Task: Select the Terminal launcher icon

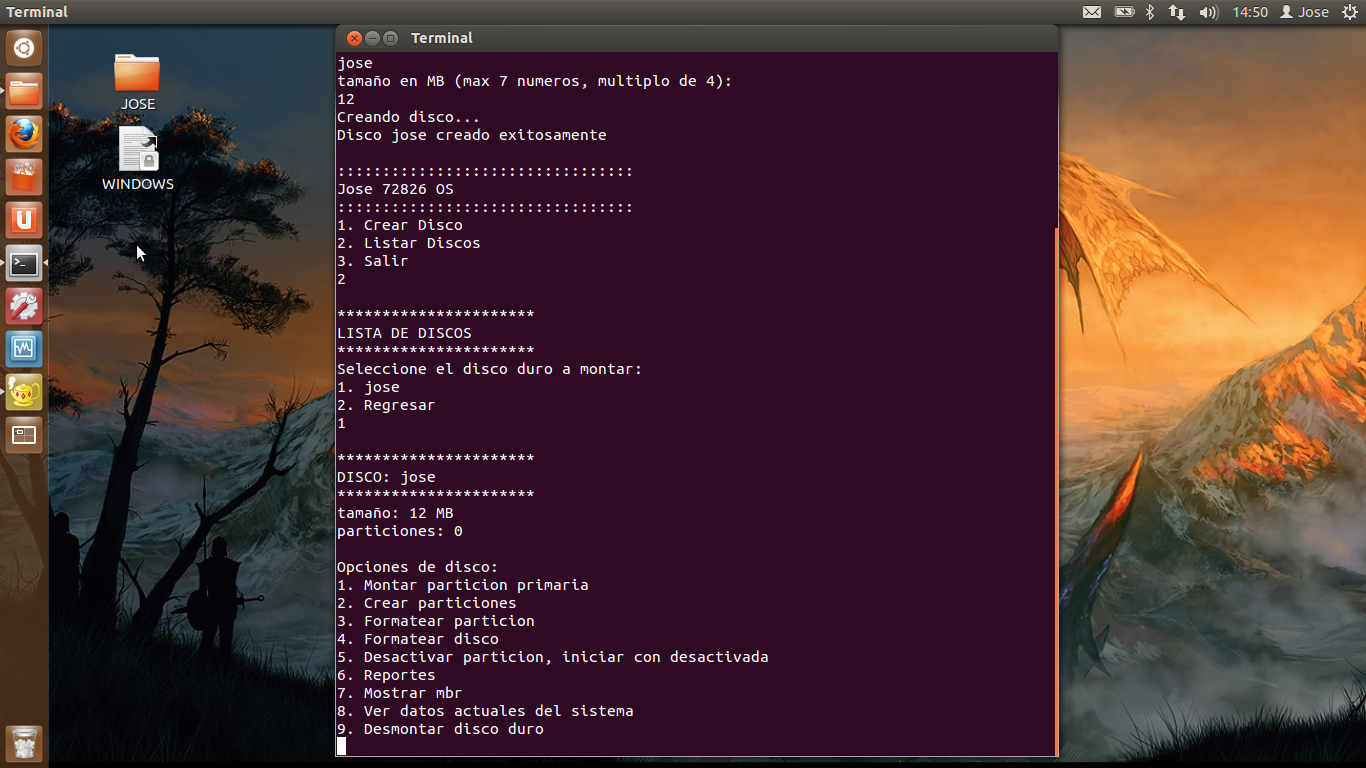Action: [24, 264]
